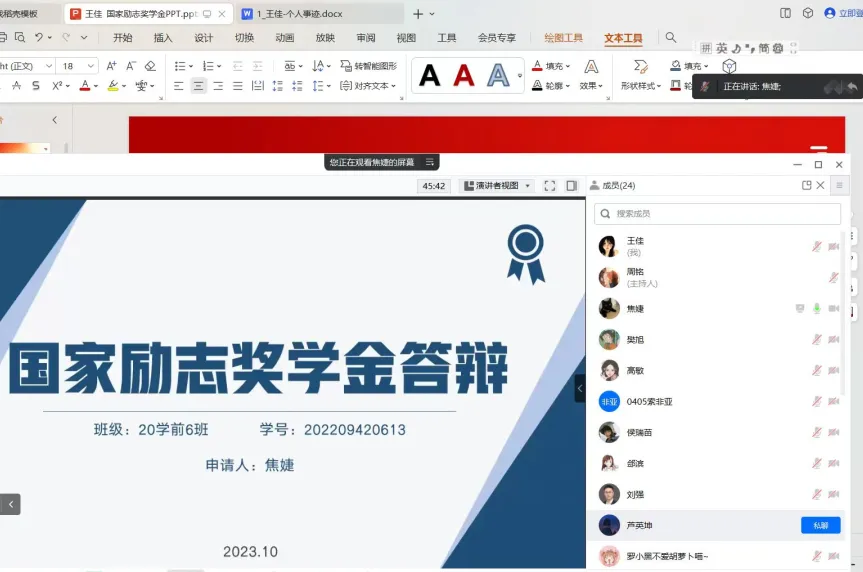Toggle strikethrough text formatting
This screenshot has height=572, width=863.
tap(36, 86)
